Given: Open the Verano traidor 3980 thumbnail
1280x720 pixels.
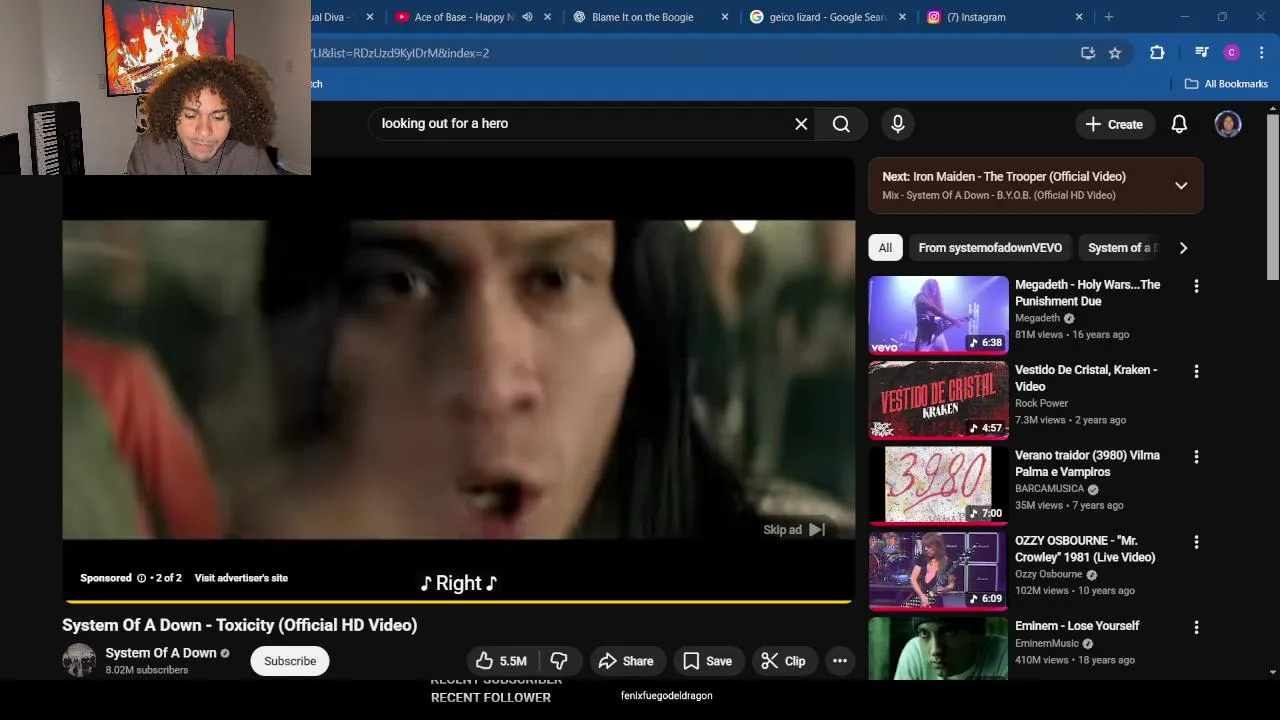Looking at the screenshot, I should tap(938, 485).
